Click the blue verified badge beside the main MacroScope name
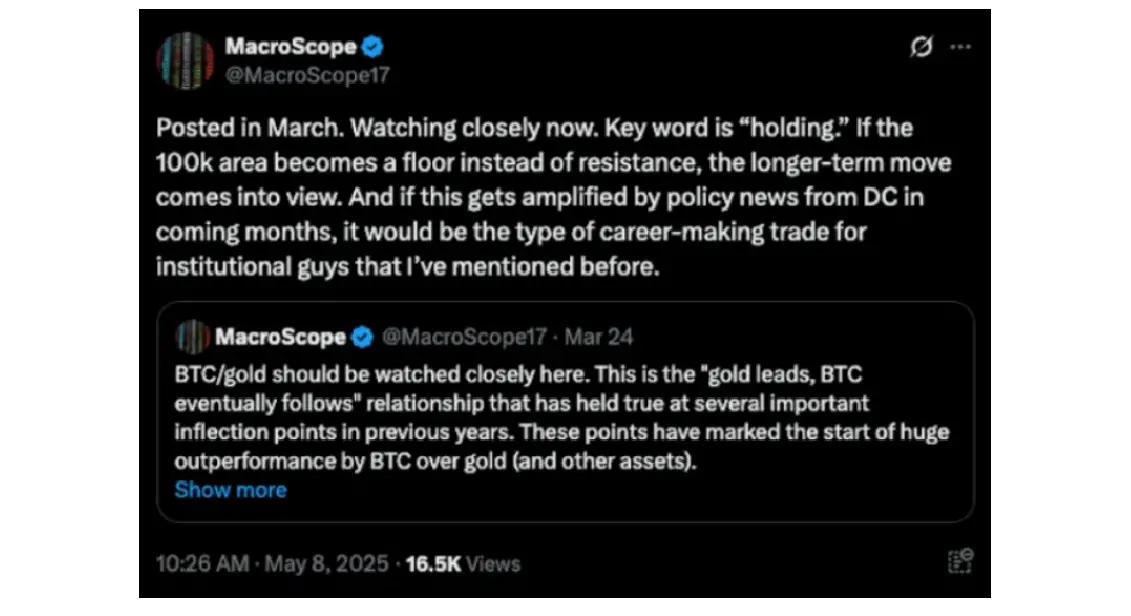Screen dimensions: 1131x616 373,47
